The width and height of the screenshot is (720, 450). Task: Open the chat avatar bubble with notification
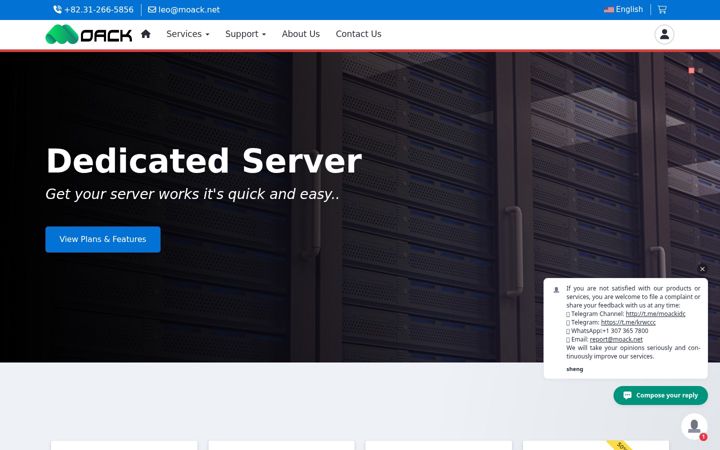[x=694, y=426]
